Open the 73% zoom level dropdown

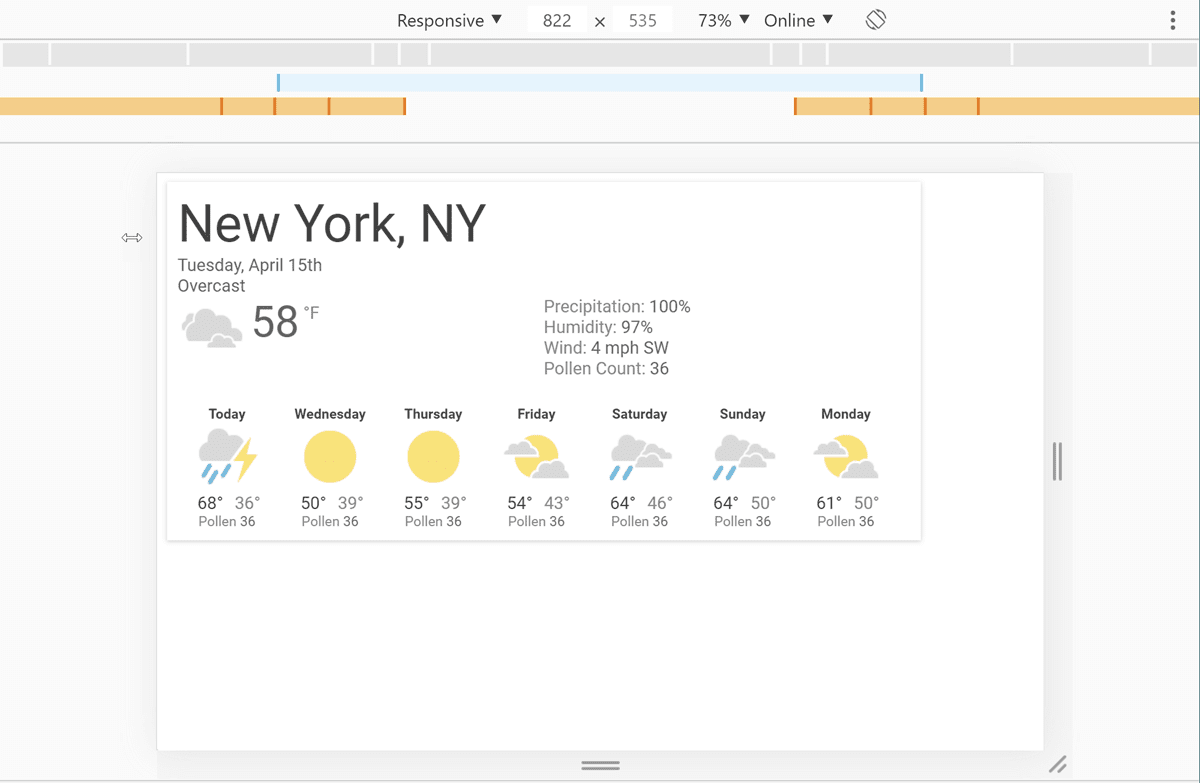[722, 19]
